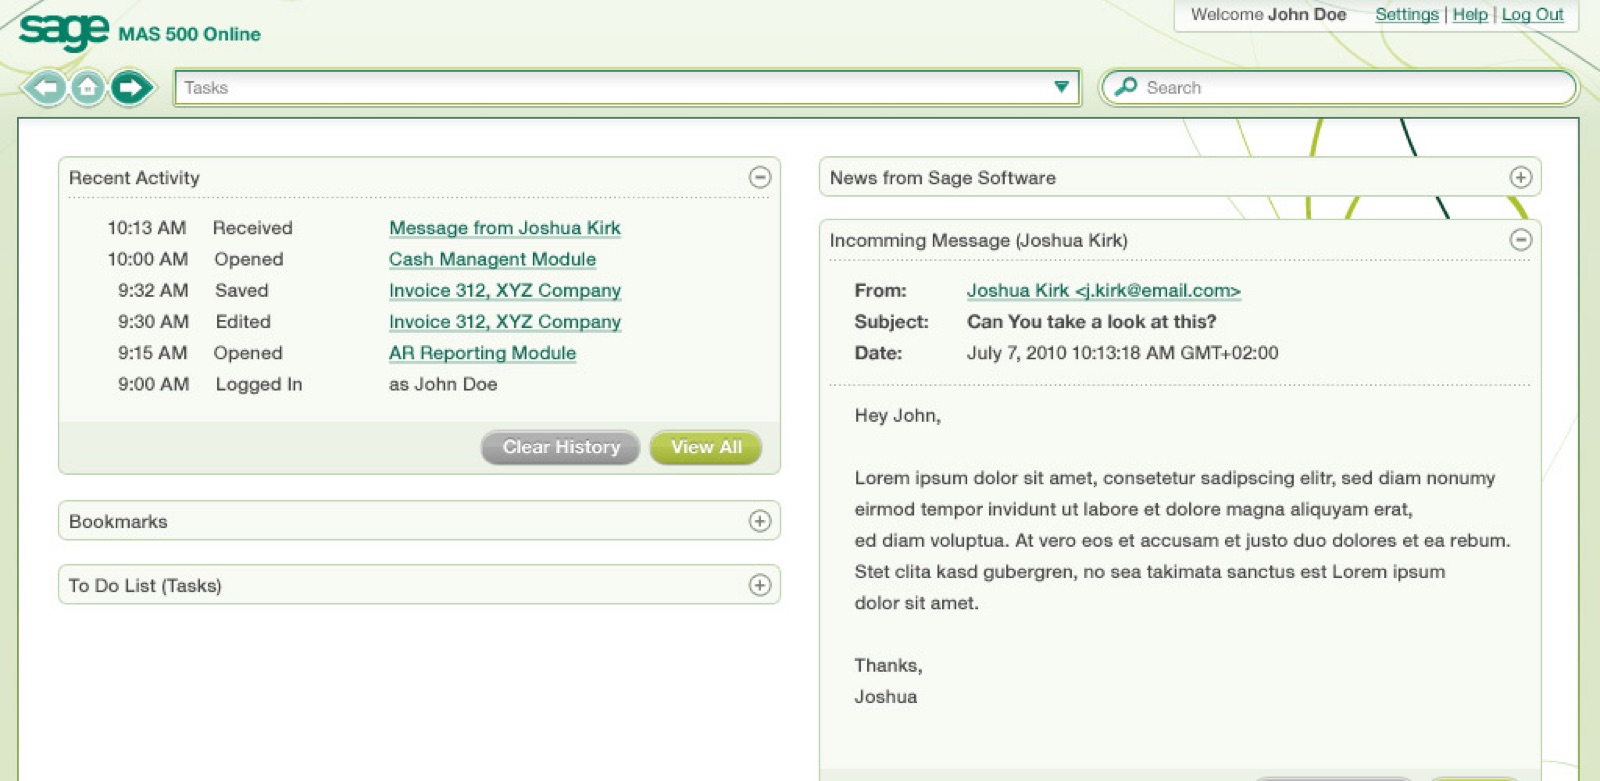This screenshot has height=781, width=1600.
Task: Click 'News from Sage Software' heading
Action: 943,178
